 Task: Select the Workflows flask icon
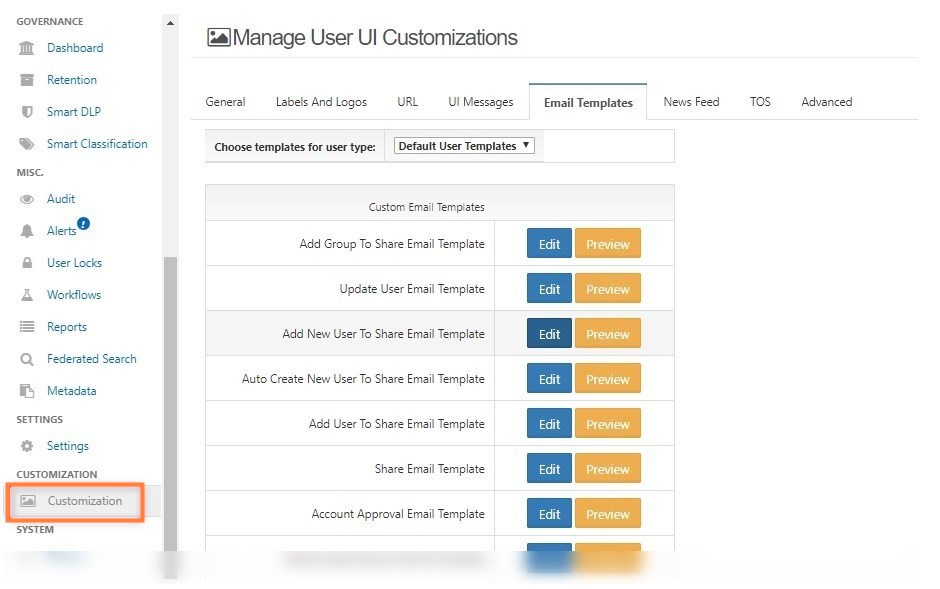click(x=25, y=294)
